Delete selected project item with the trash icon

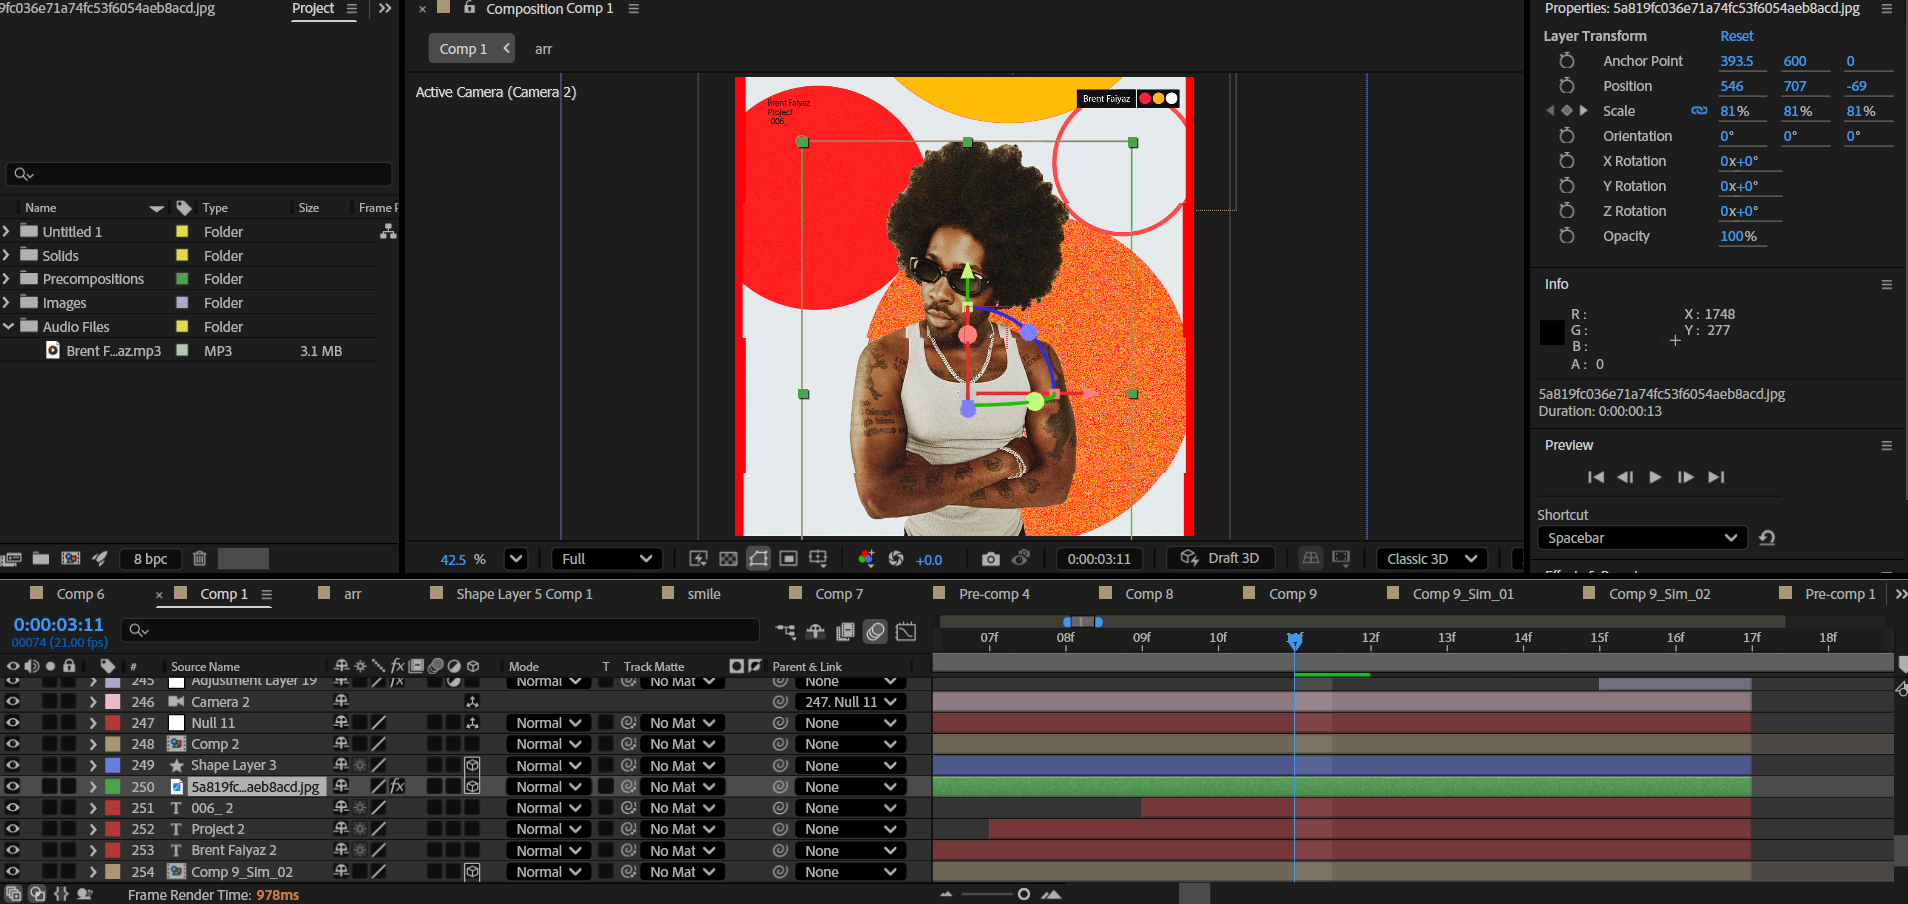[x=199, y=559]
